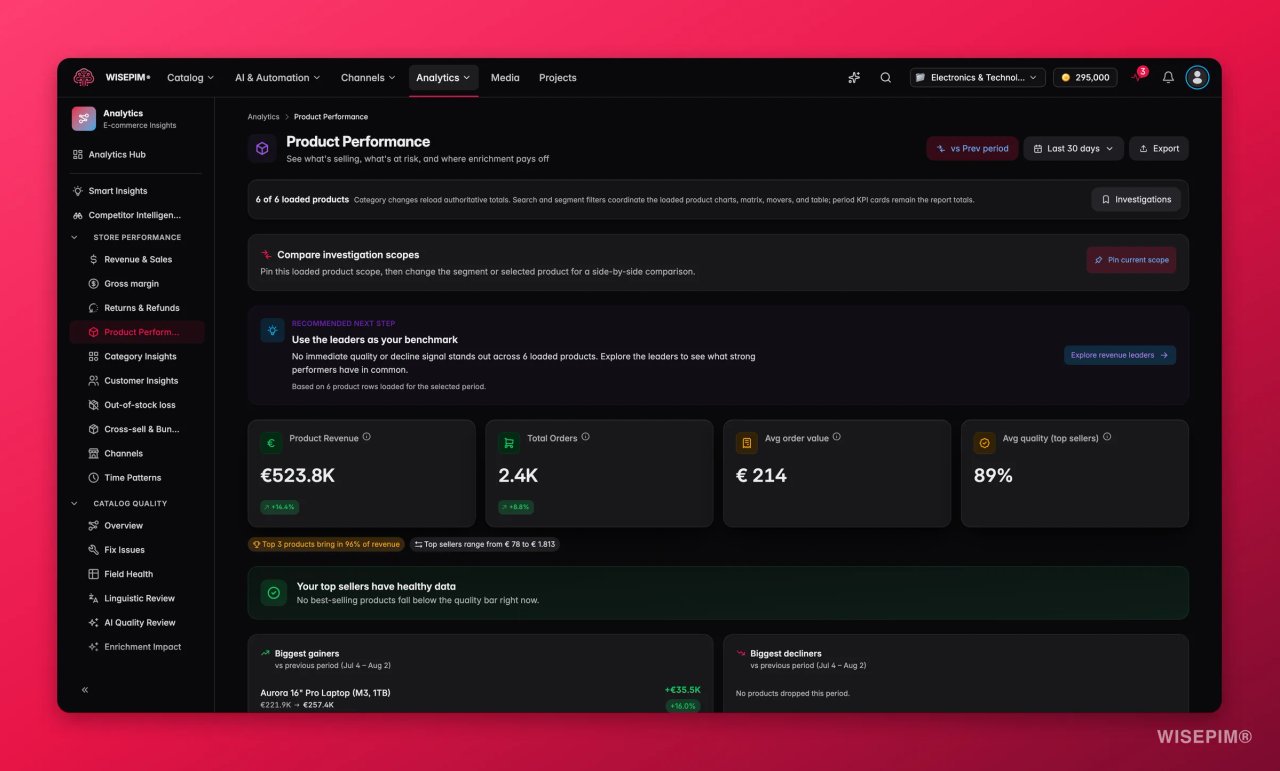The image size is (1280, 771).
Task: Open the notifications bell icon
Action: point(1168,78)
